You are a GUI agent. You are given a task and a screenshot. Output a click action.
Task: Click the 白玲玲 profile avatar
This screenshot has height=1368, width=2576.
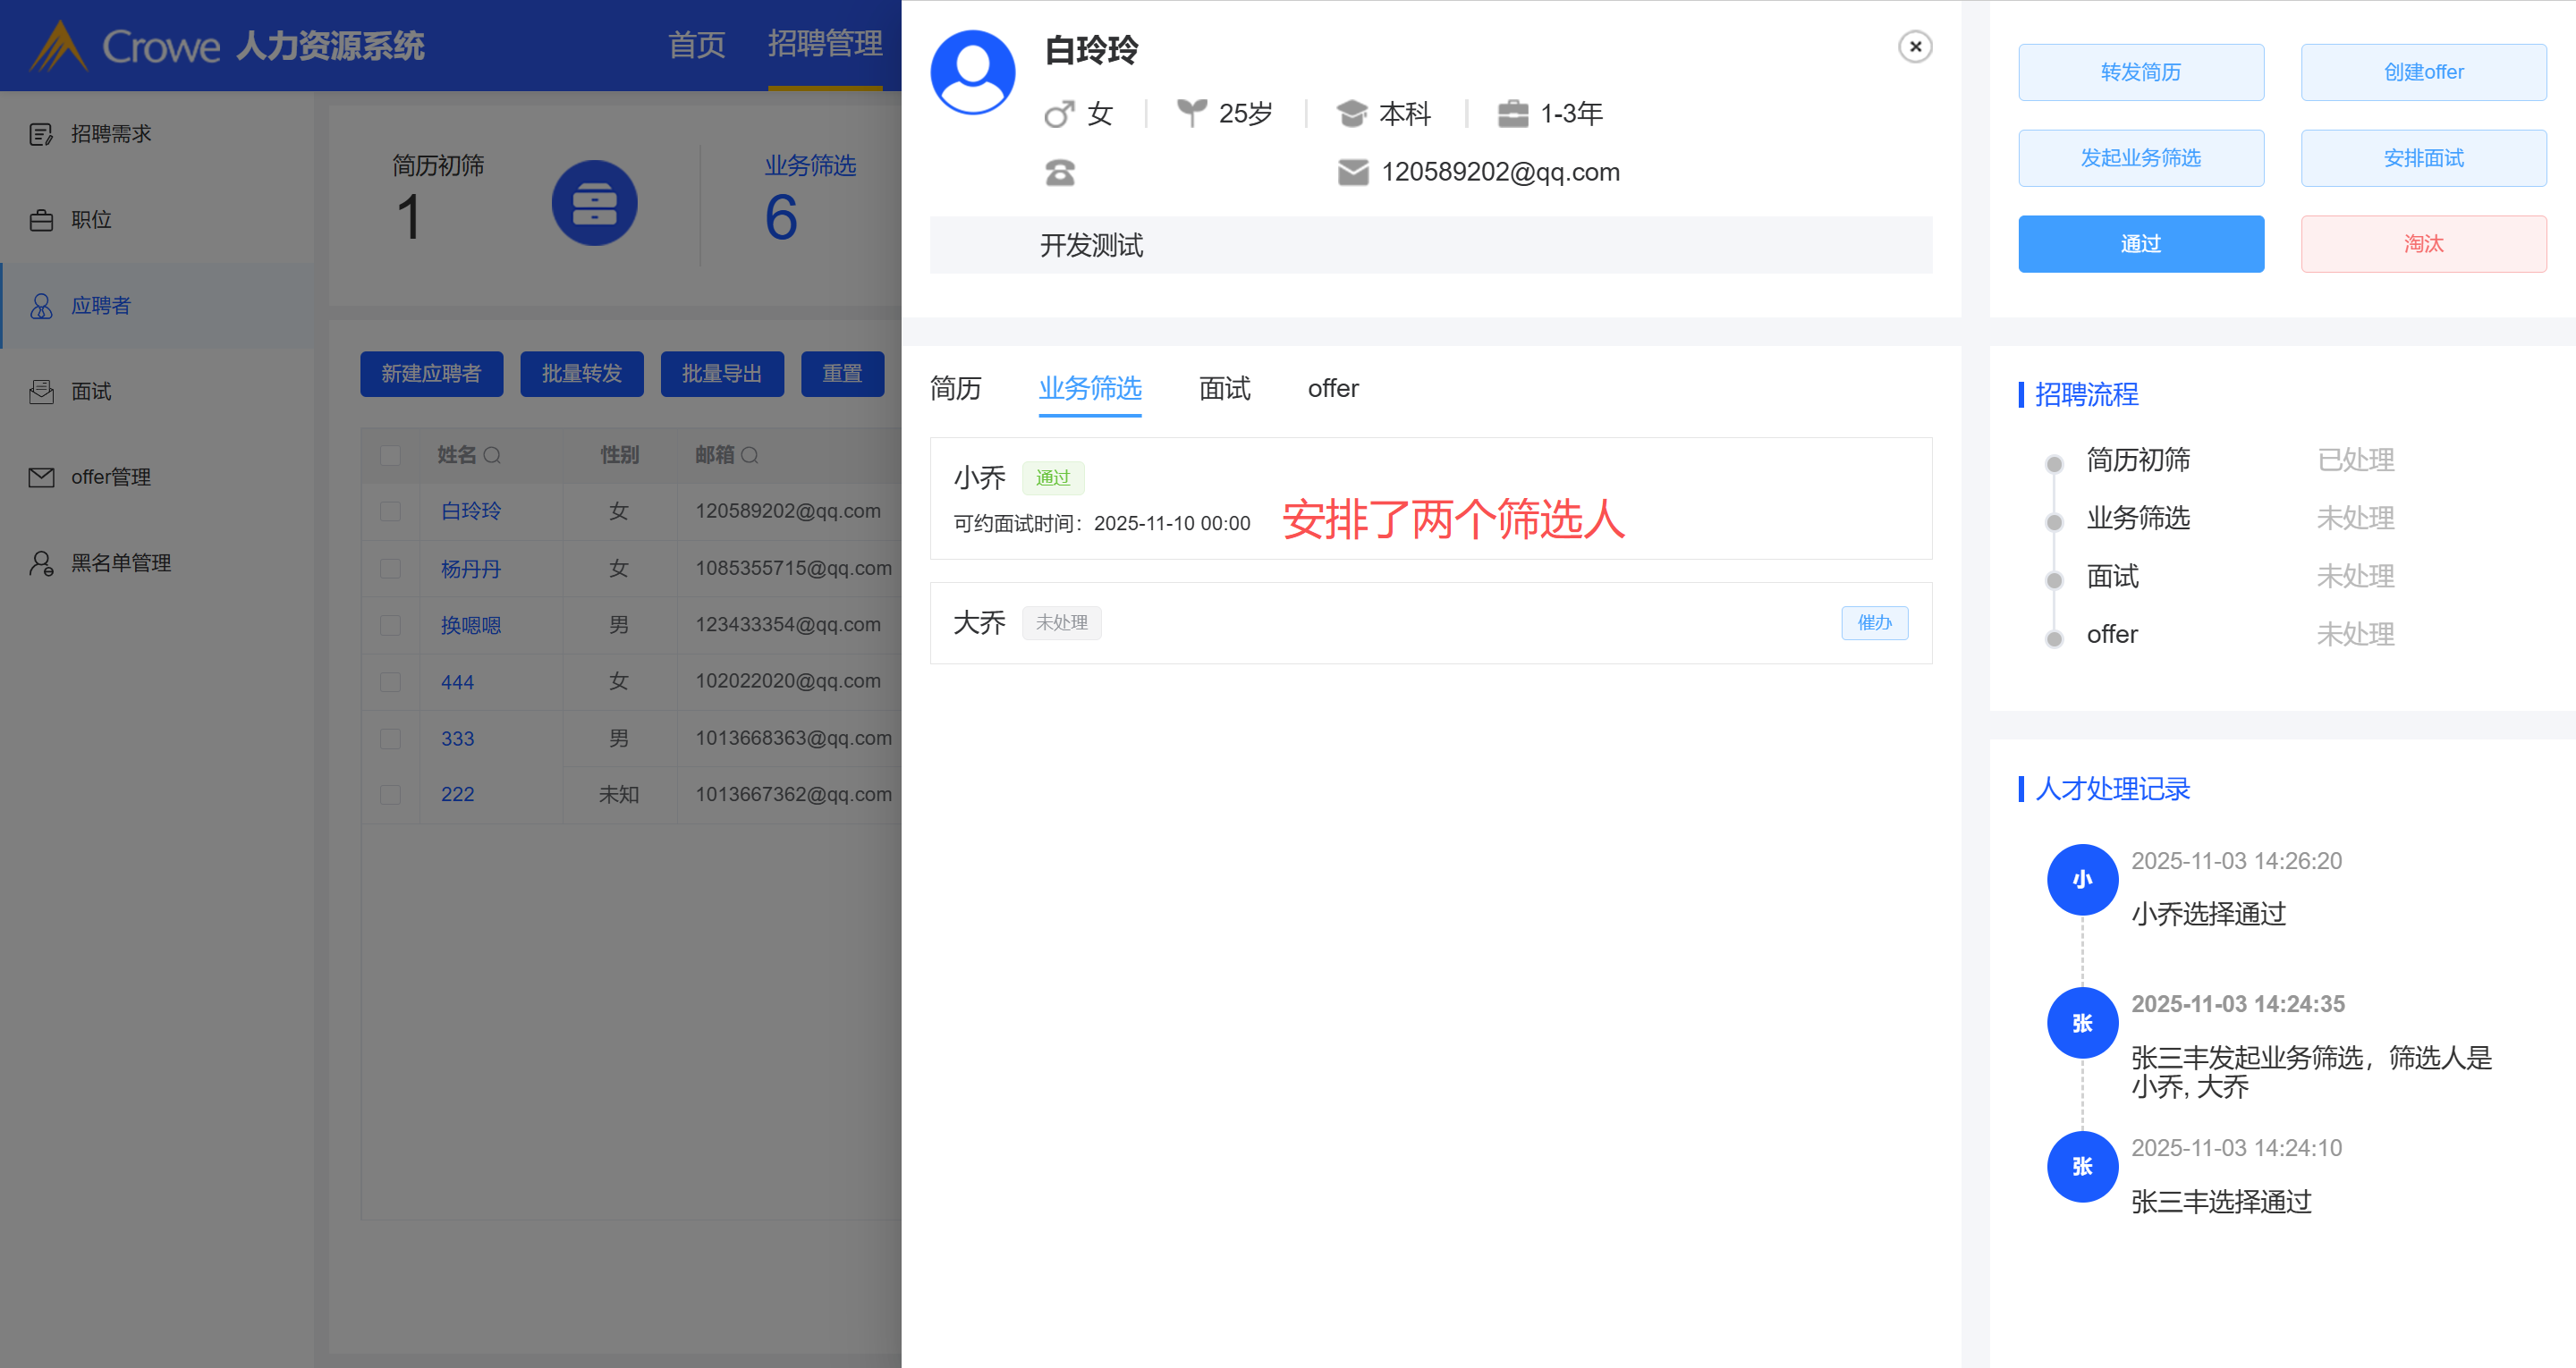tap(972, 73)
